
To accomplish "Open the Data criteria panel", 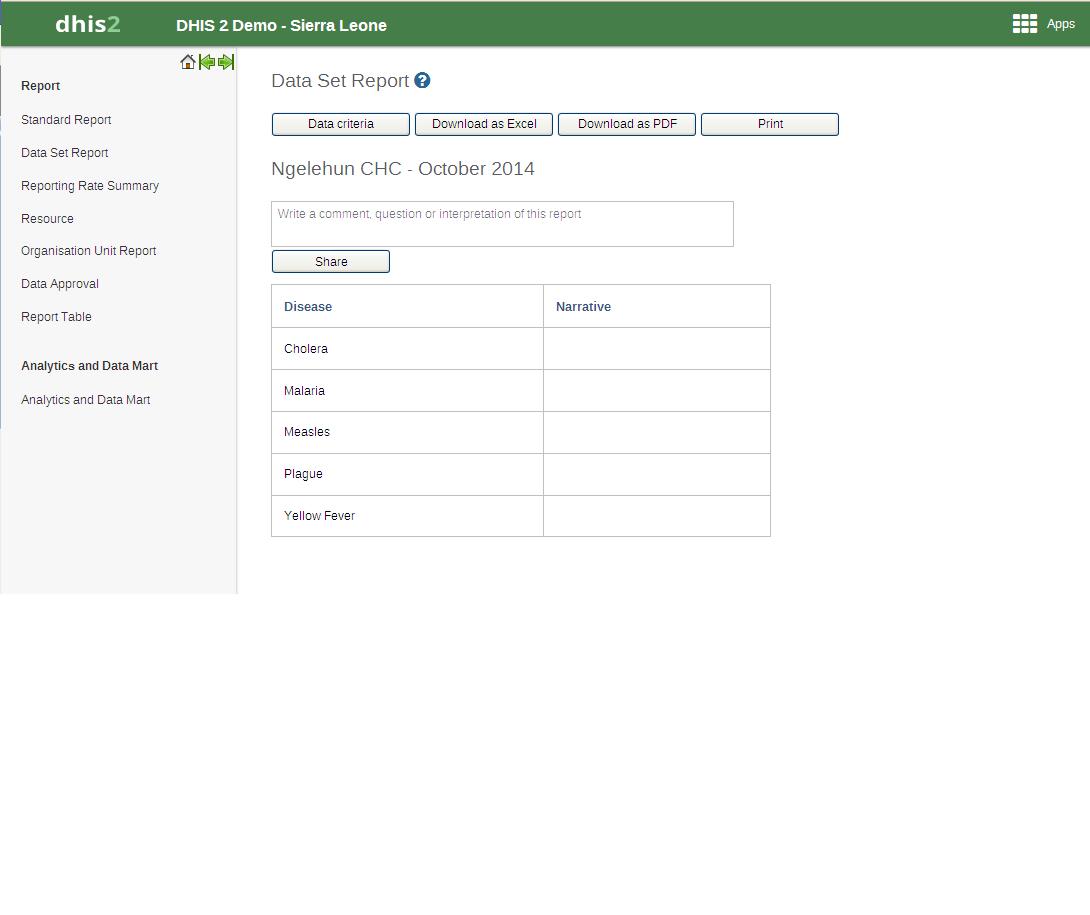I will point(341,124).
